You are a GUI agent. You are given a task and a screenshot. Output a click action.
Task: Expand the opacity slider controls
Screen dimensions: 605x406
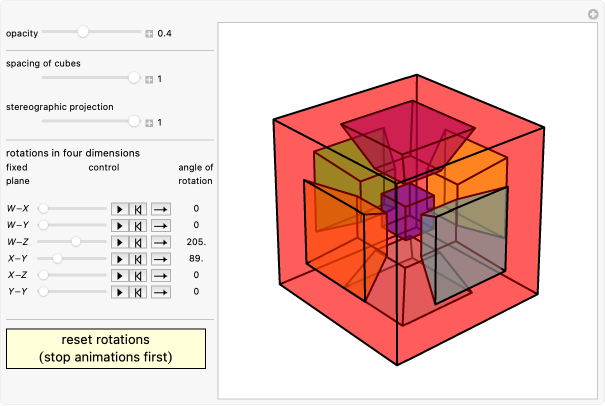[149, 34]
